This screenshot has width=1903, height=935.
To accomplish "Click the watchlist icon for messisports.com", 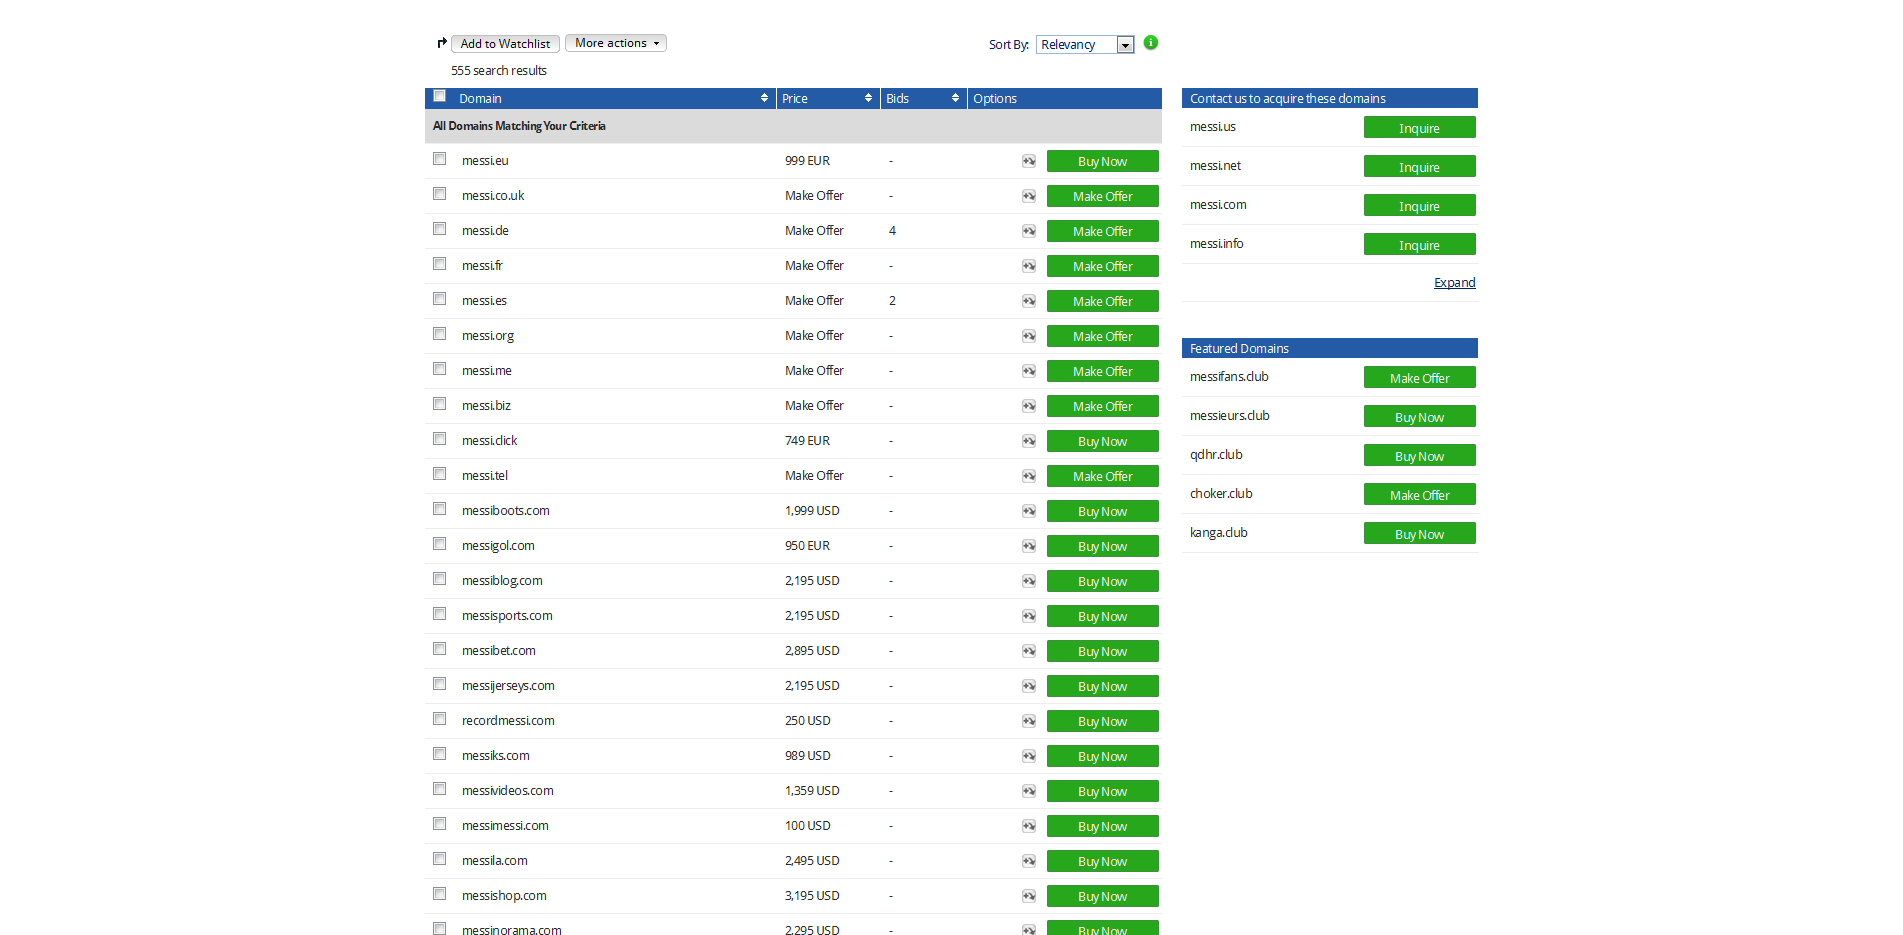I will coord(1029,616).
